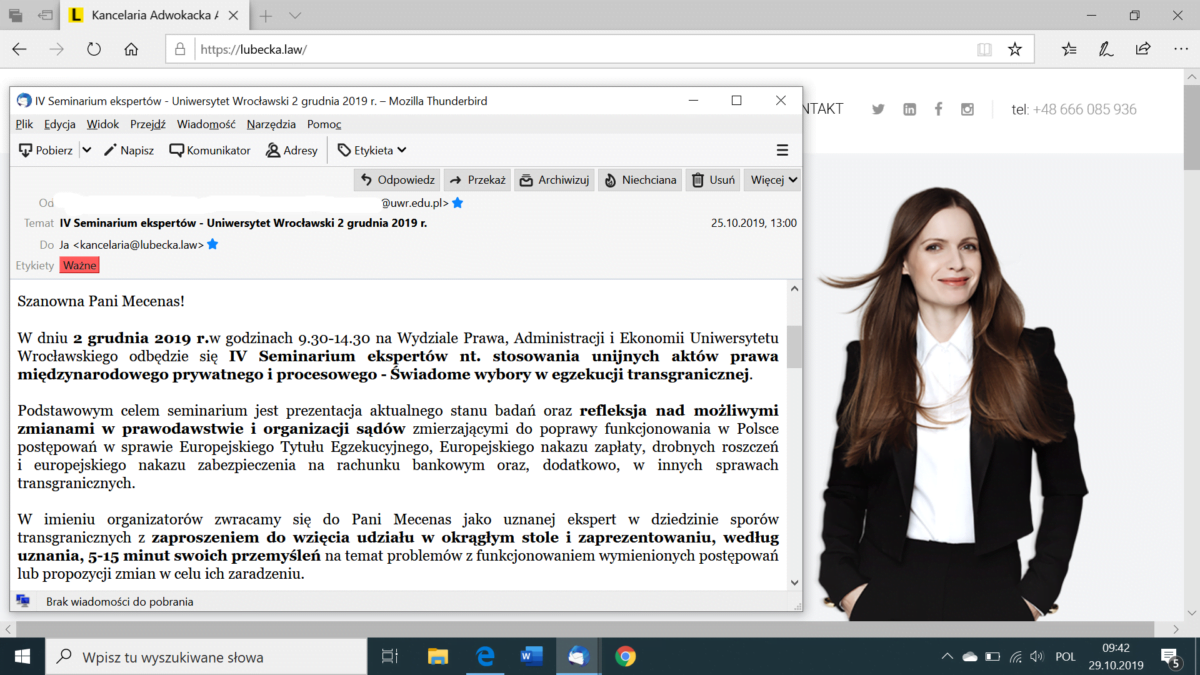This screenshot has width=1200, height=675.
Task: Expand the Więcej dropdown menu
Action: point(772,180)
